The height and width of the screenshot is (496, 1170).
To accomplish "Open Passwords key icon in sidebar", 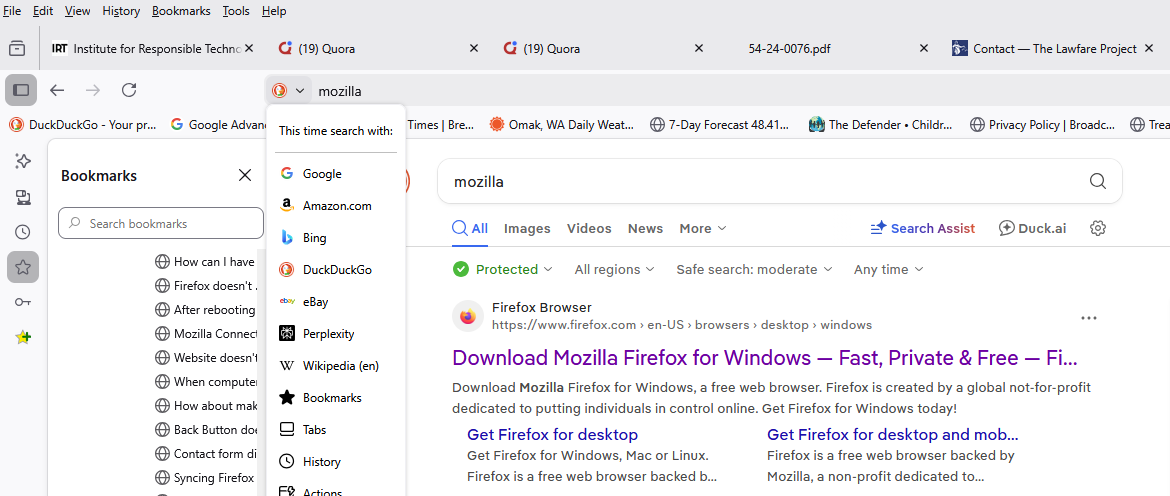I will [x=22, y=302].
